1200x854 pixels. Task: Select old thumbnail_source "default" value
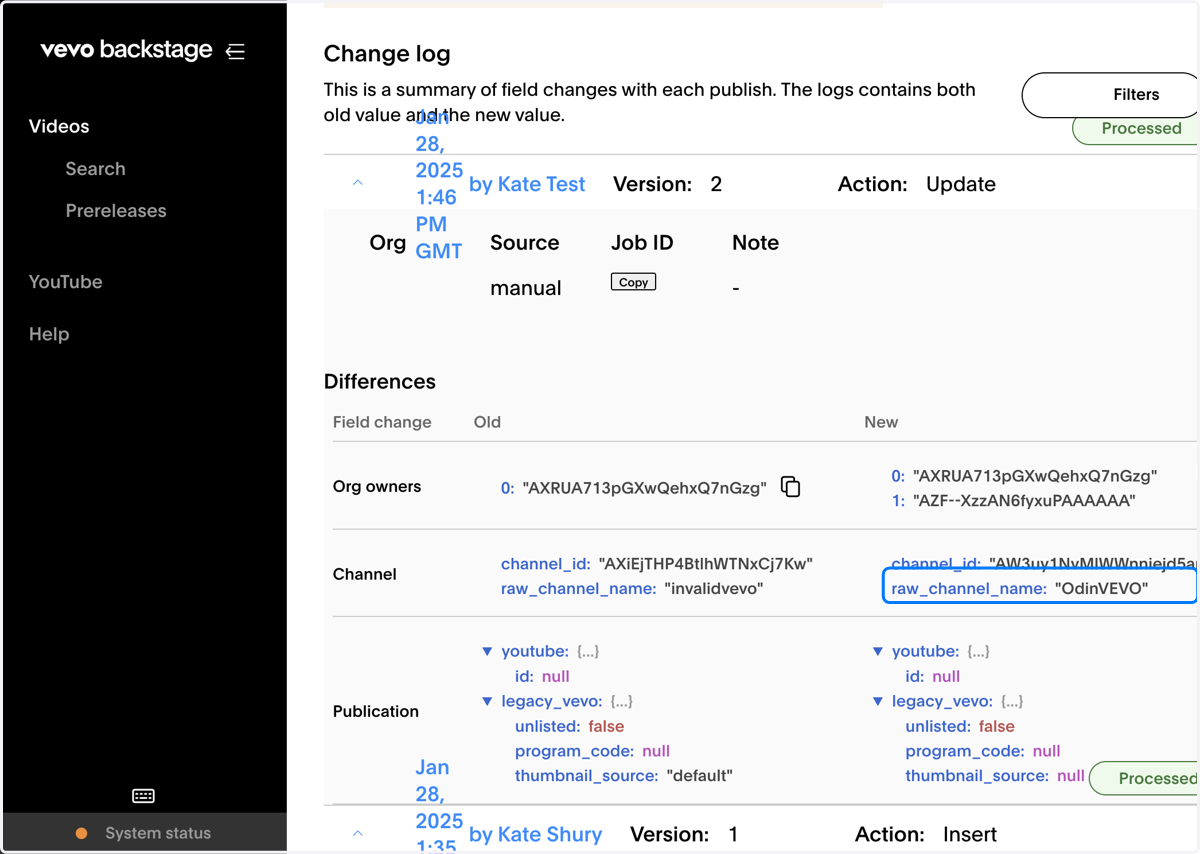pos(698,776)
